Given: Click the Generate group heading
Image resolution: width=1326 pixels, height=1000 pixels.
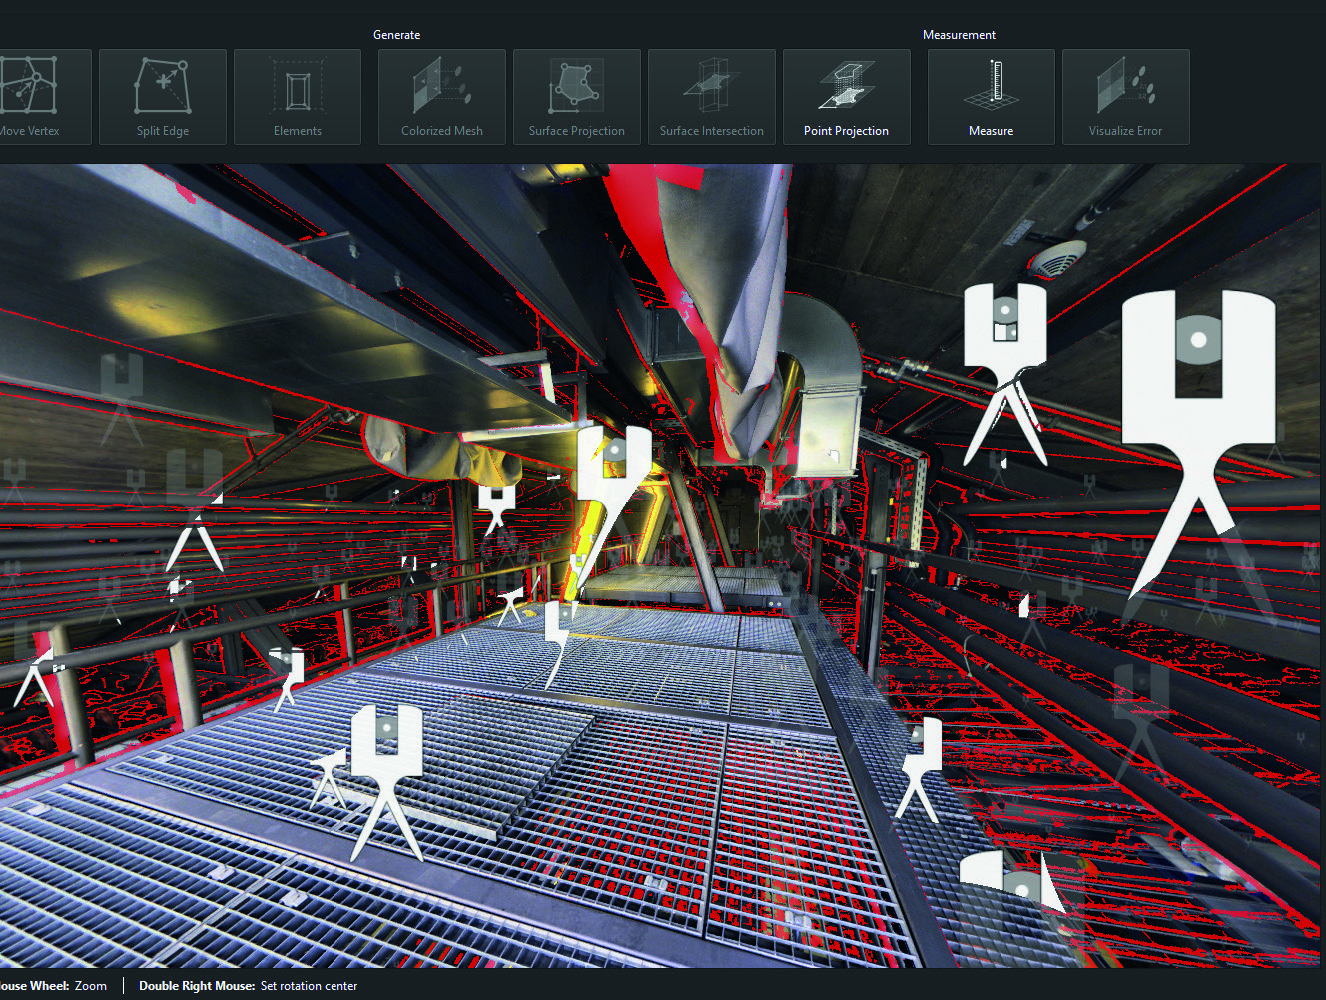Looking at the screenshot, I should [x=396, y=34].
